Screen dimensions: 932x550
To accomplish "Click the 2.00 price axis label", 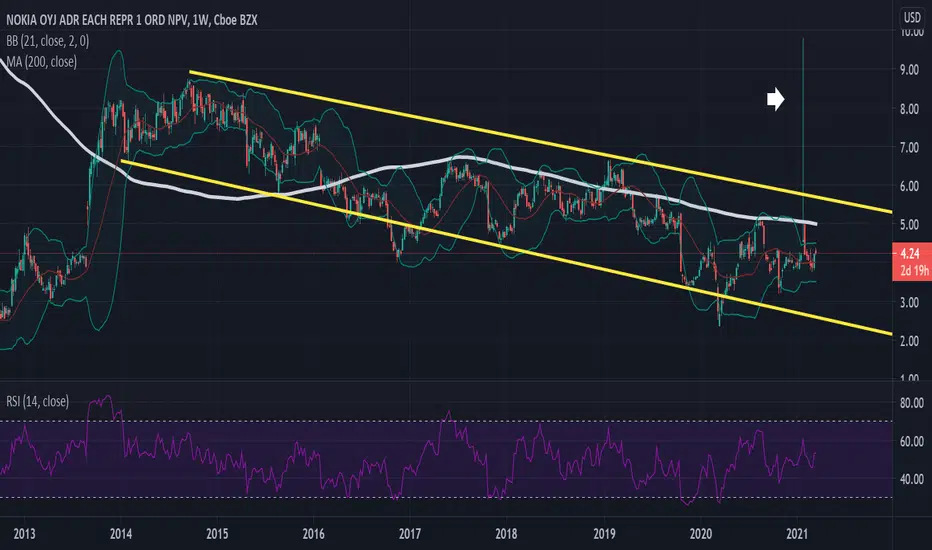I will click(909, 341).
